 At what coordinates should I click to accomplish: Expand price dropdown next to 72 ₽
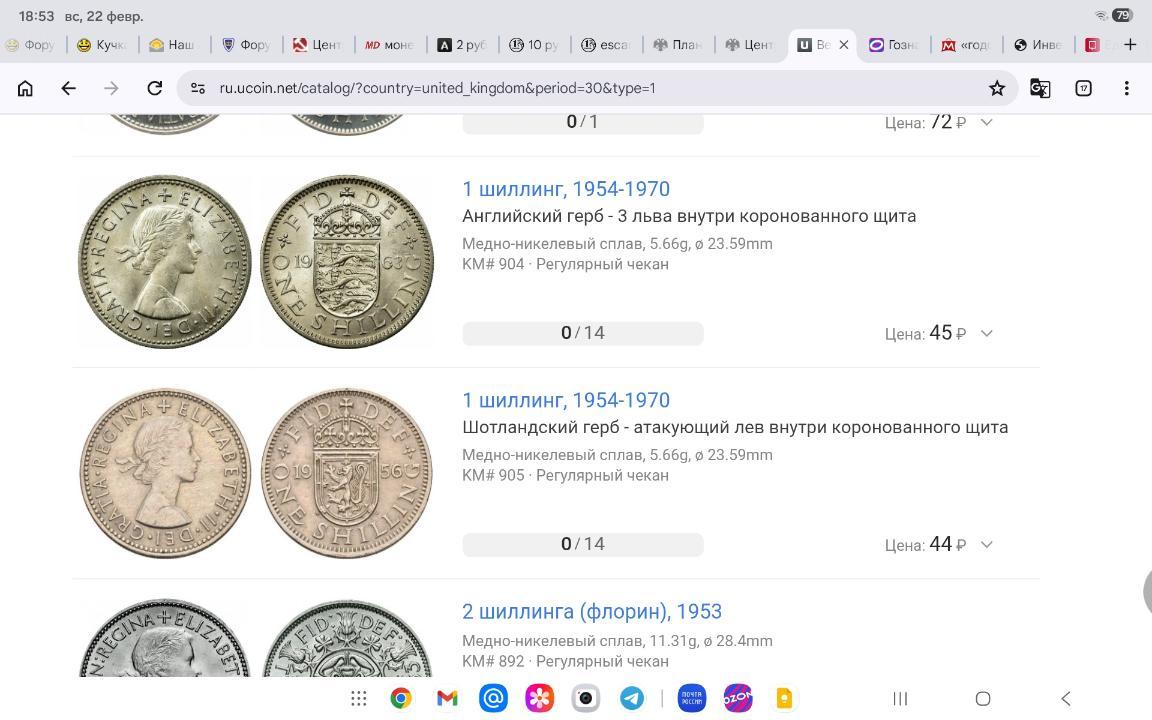tap(986, 122)
